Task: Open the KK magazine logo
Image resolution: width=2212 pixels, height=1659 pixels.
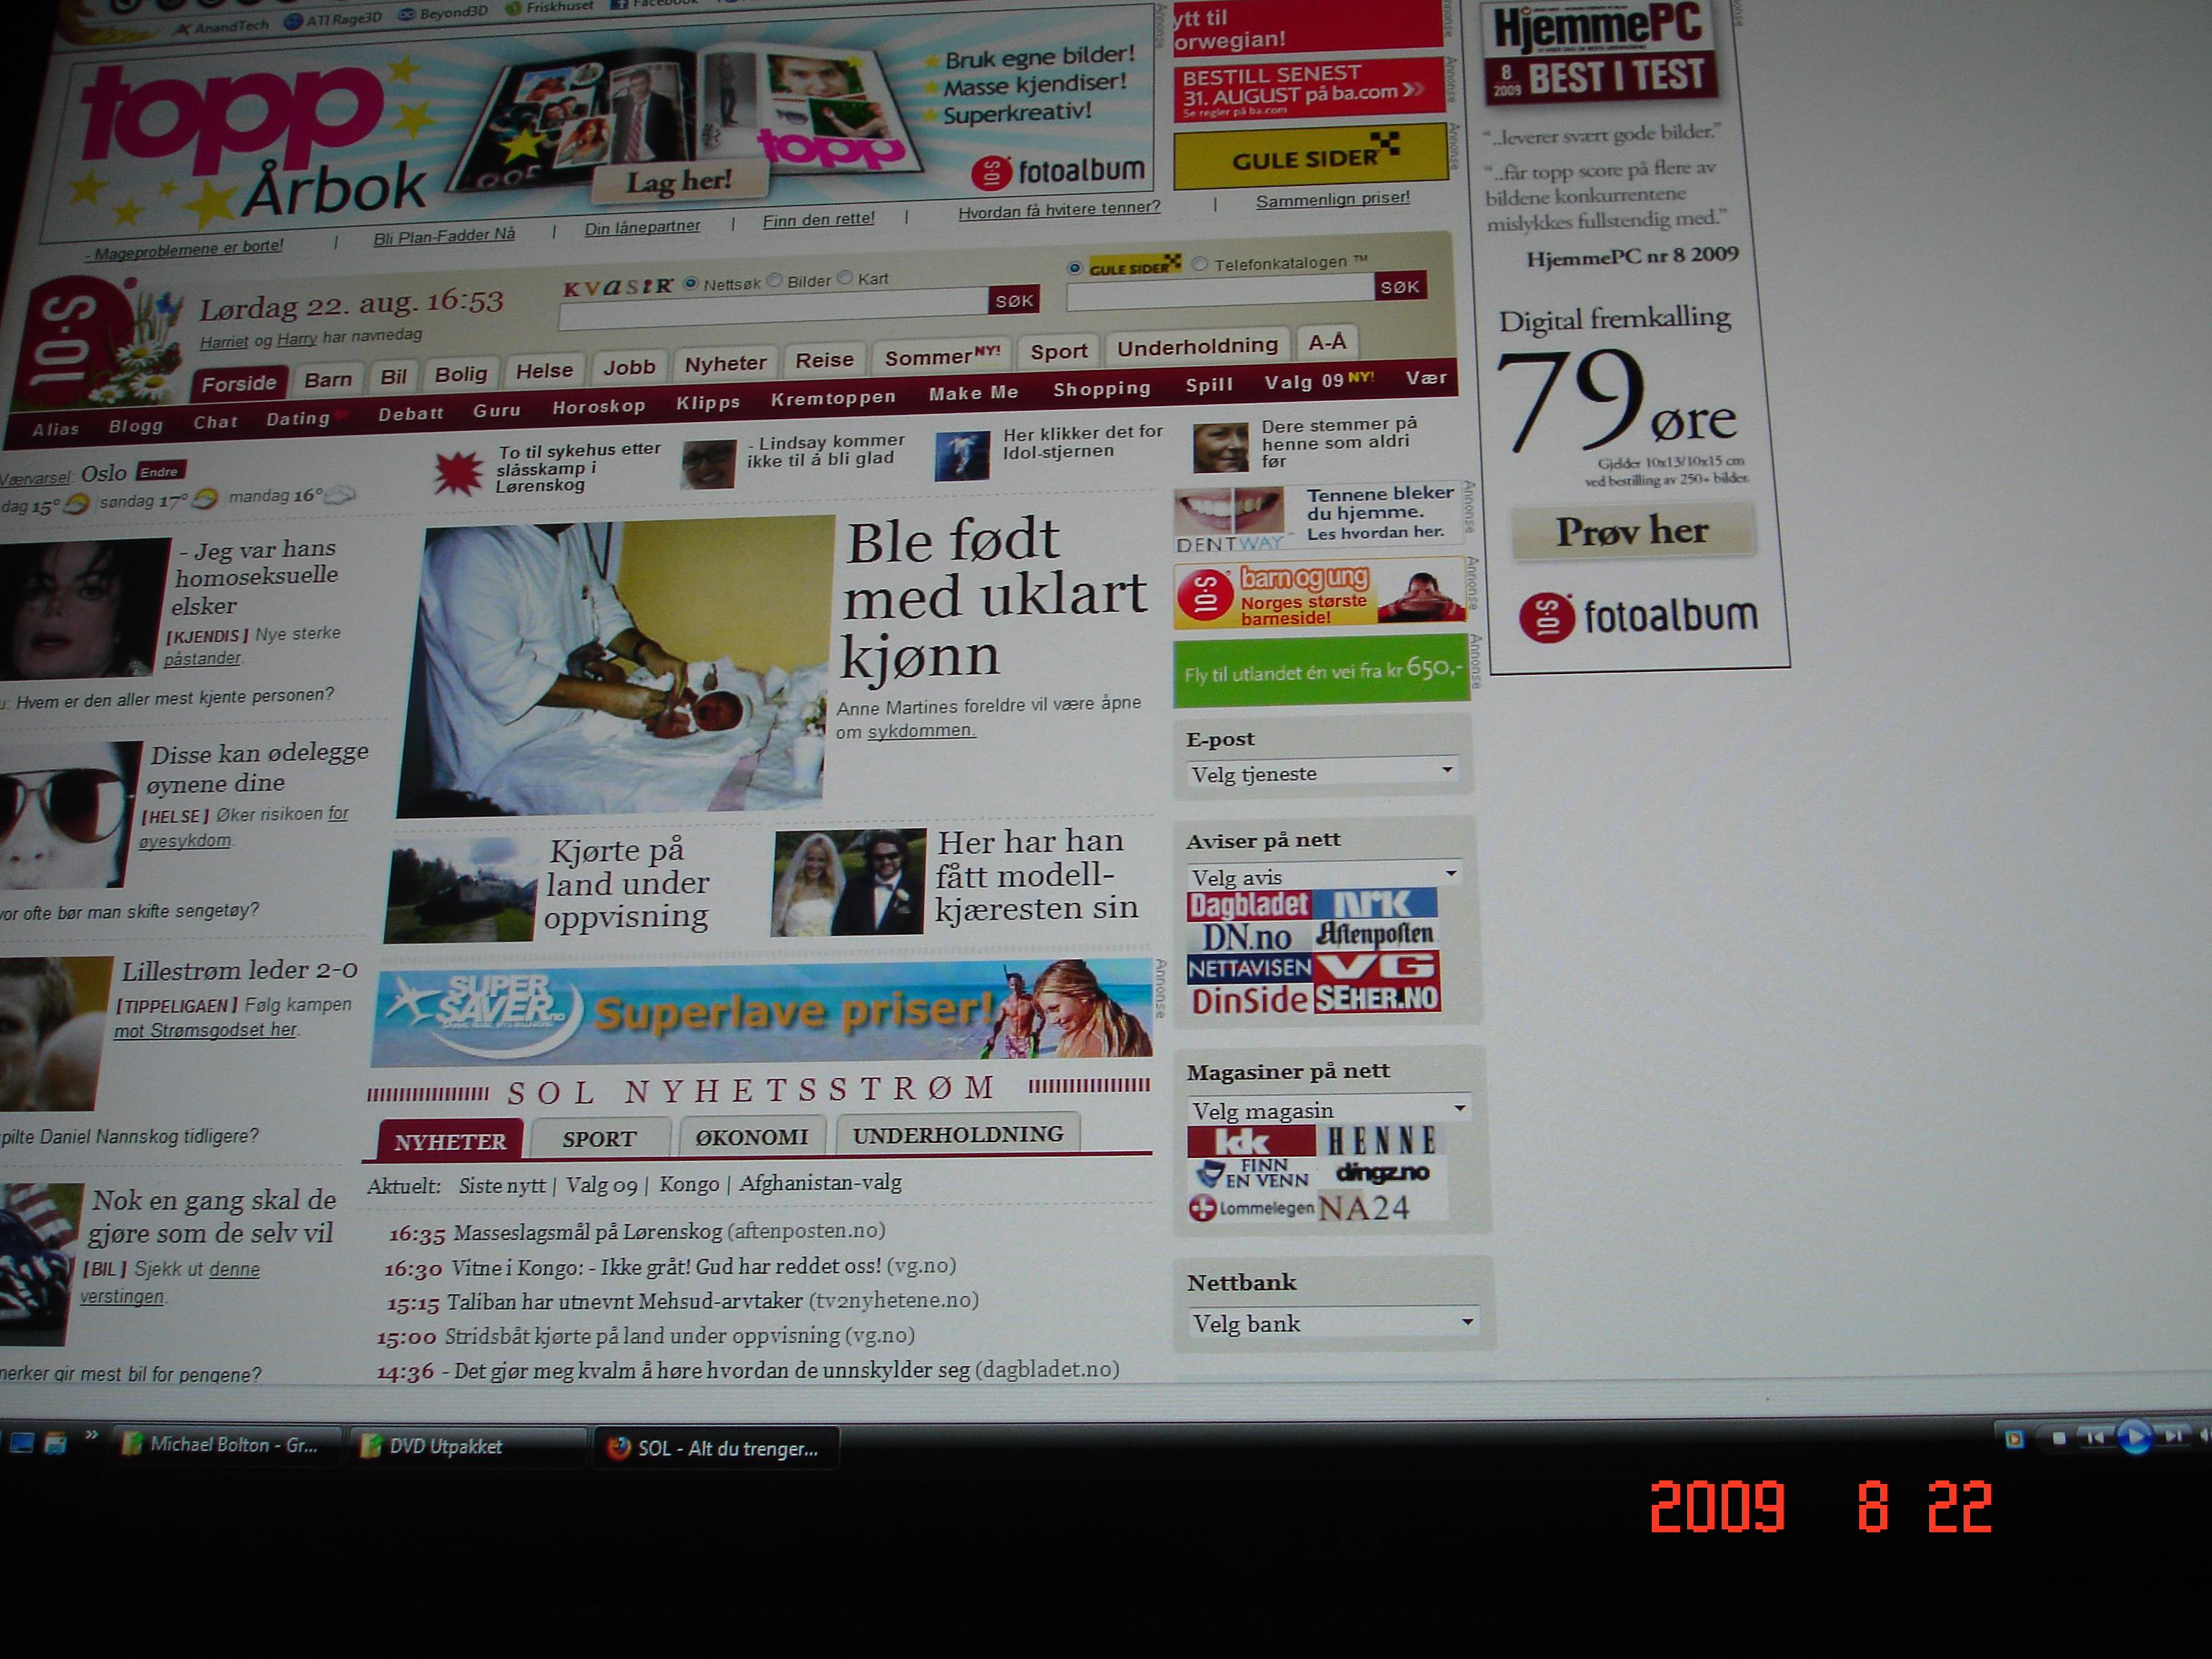Action: 1250,1141
